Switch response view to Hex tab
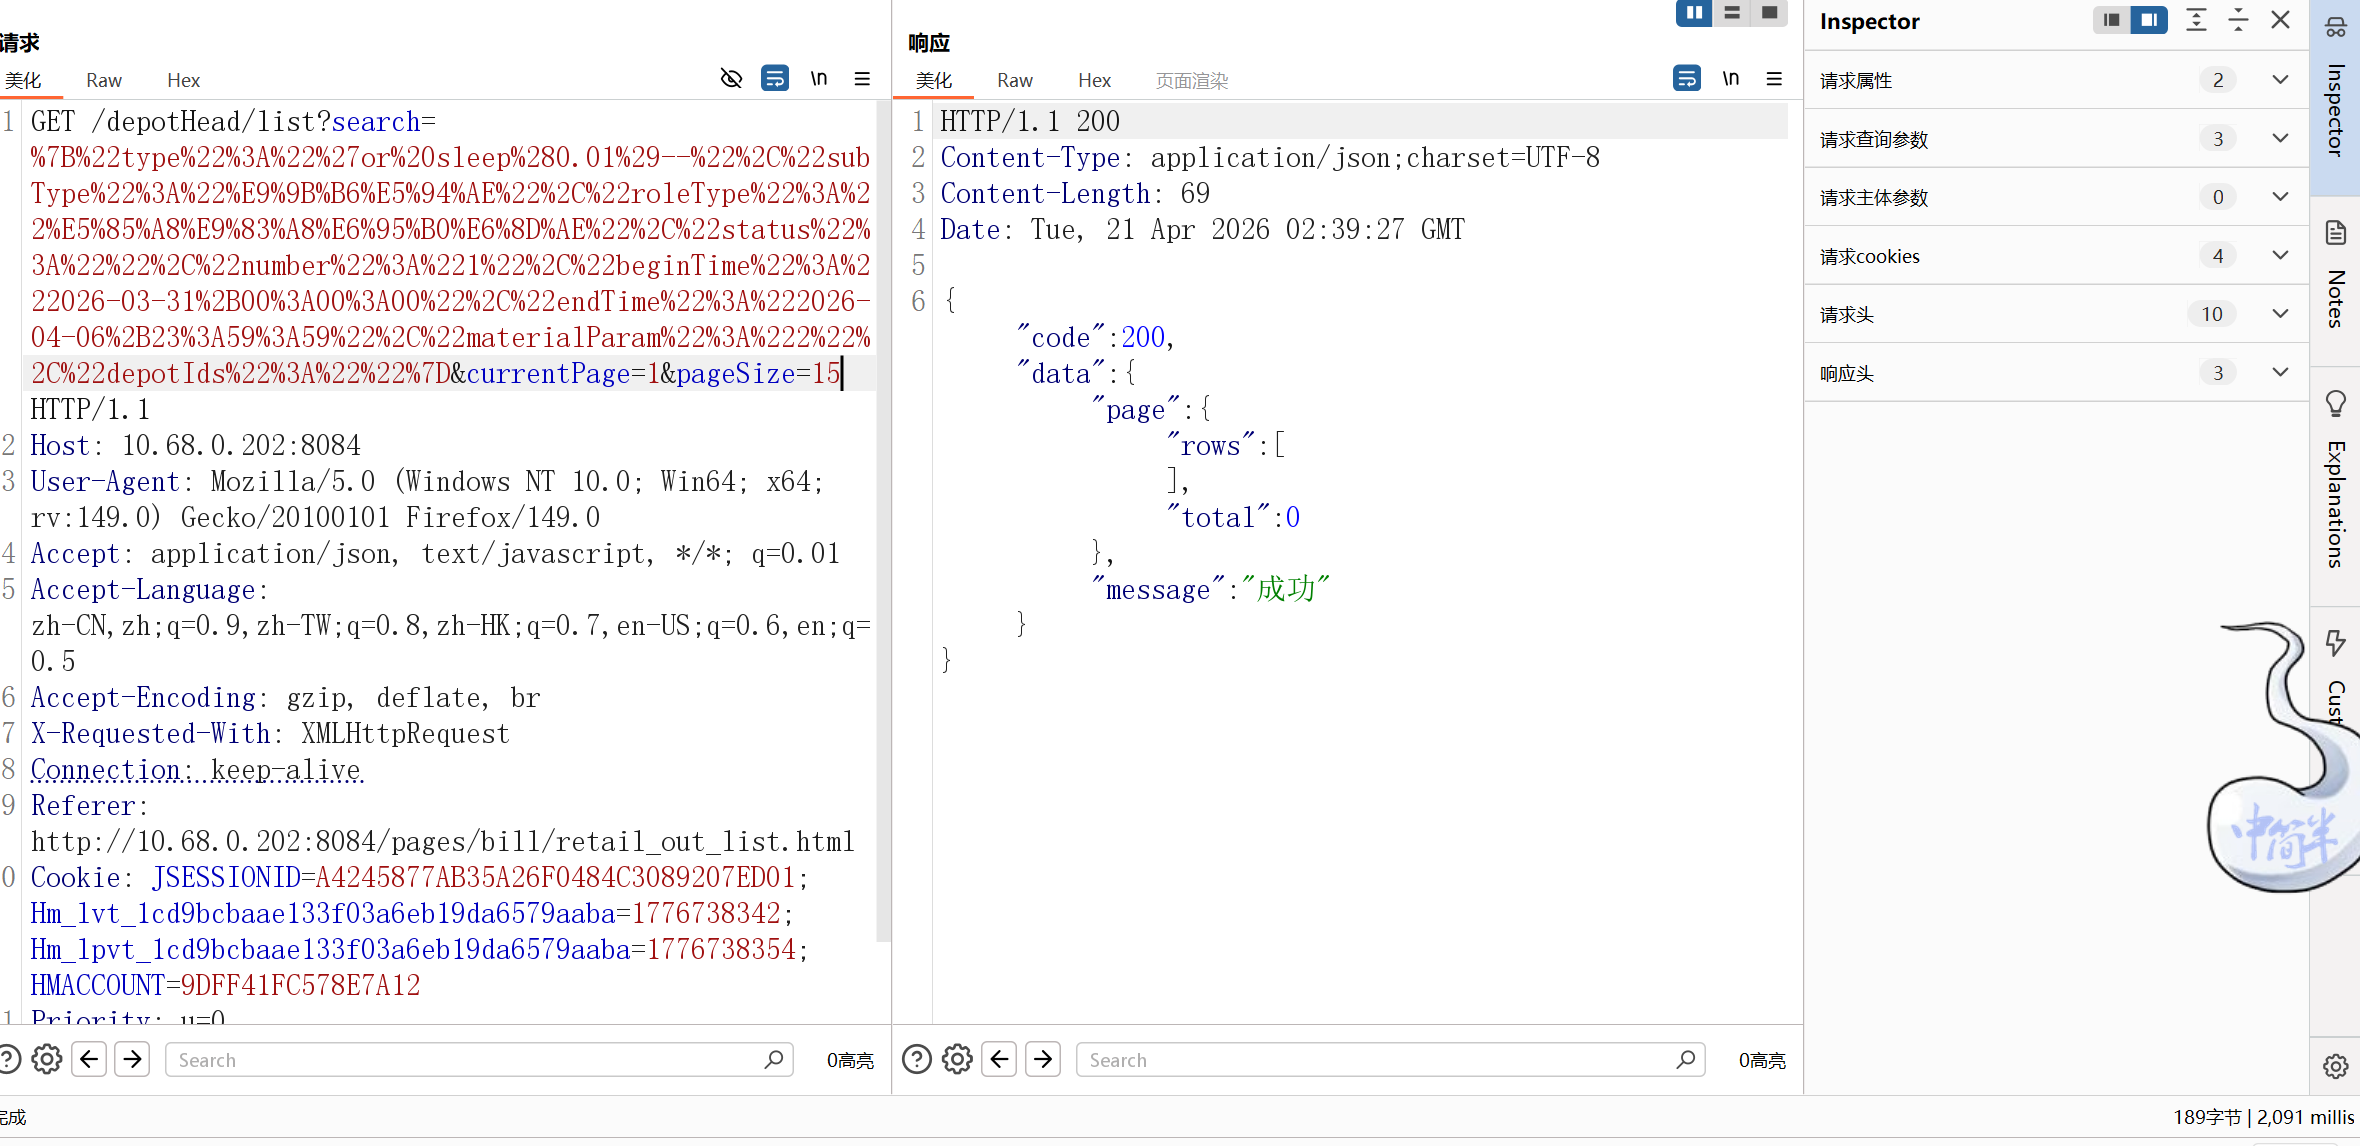 click(x=1094, y=80)
